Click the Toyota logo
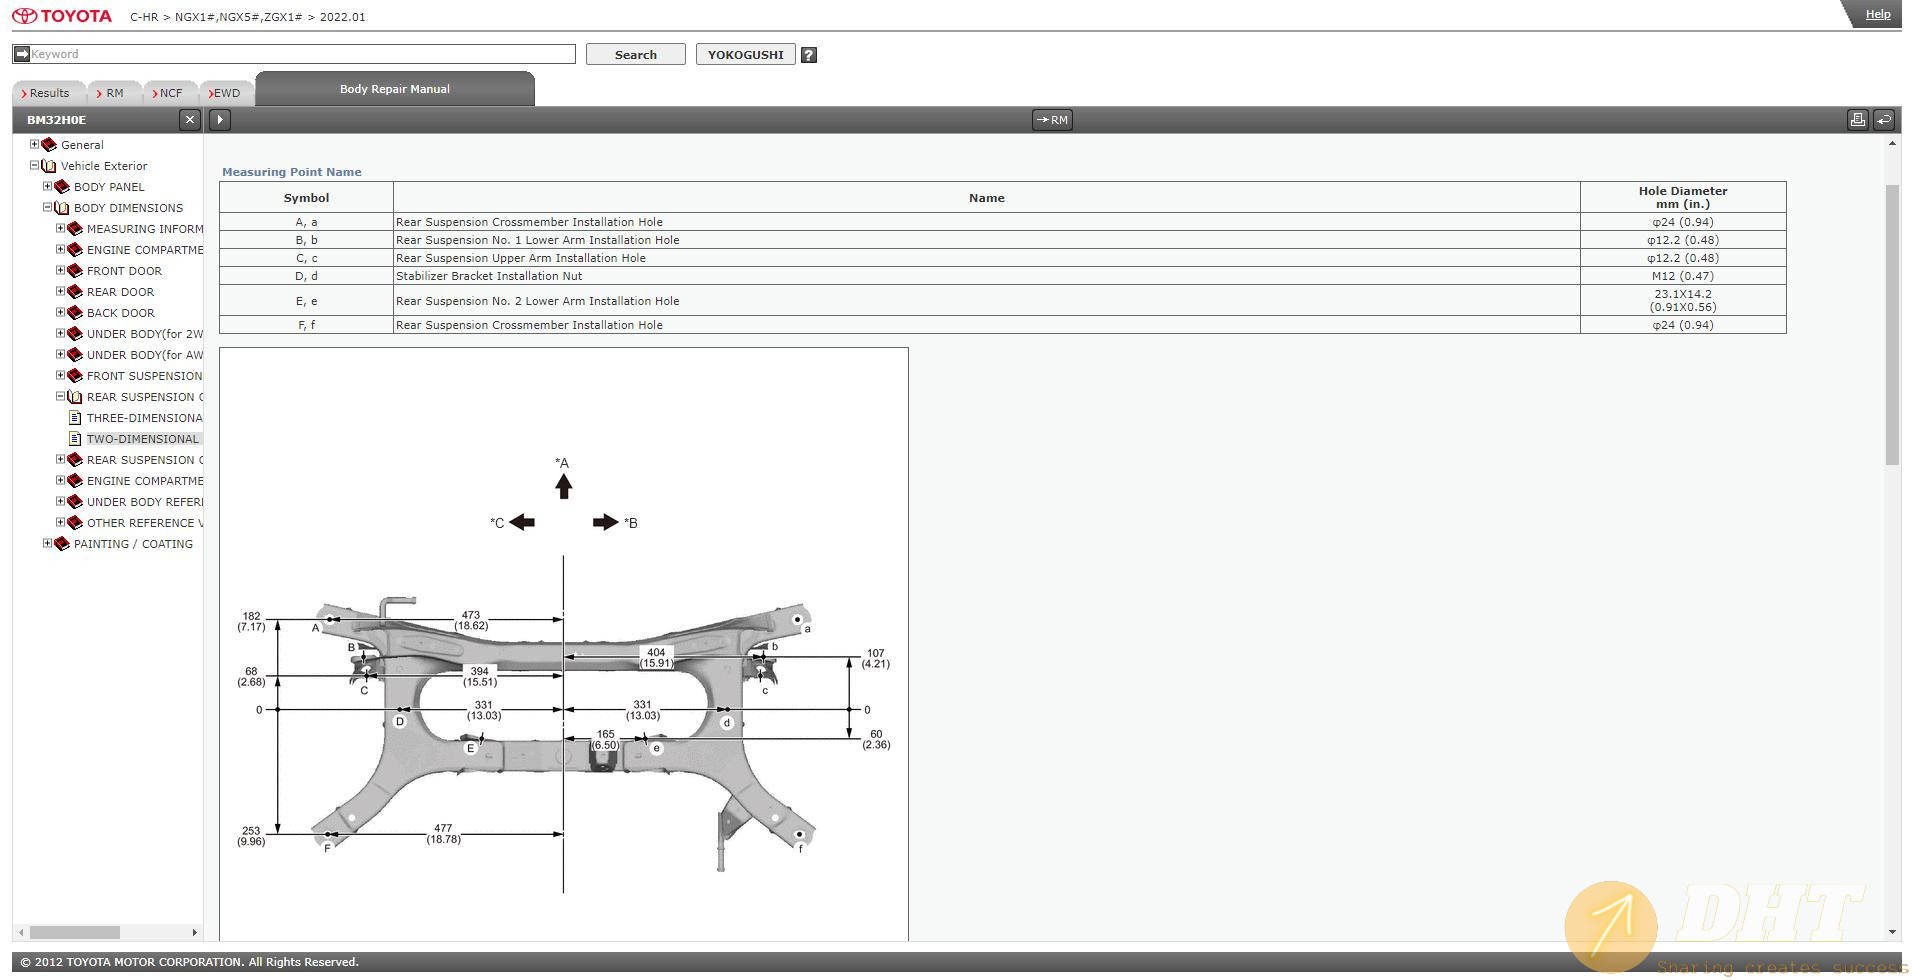The height and width of the screenshot is (980, 1912). tap(62, 16)
